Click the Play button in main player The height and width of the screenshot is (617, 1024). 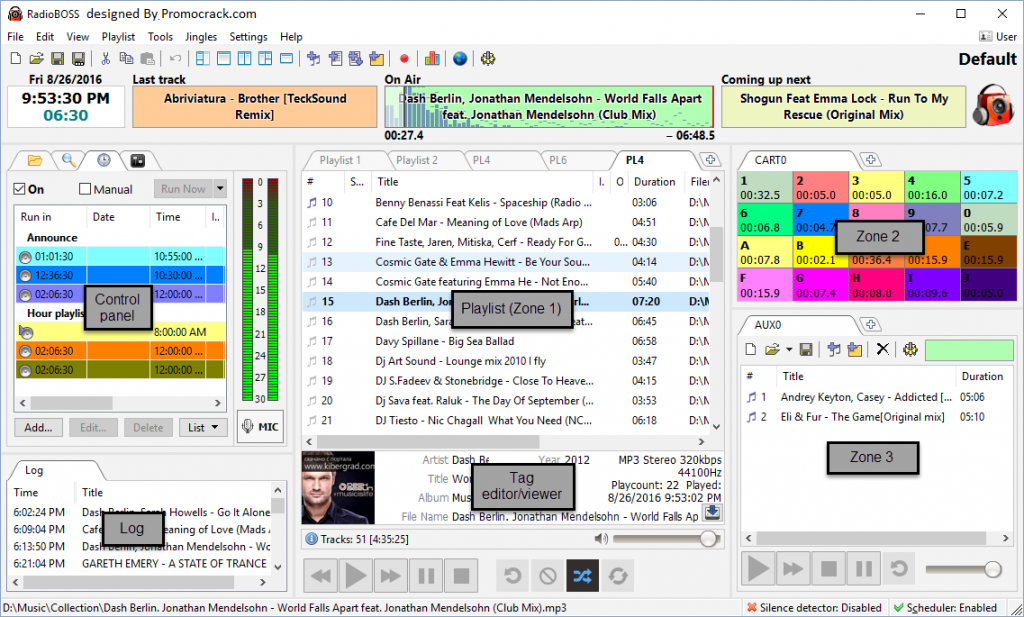point(356,575)
